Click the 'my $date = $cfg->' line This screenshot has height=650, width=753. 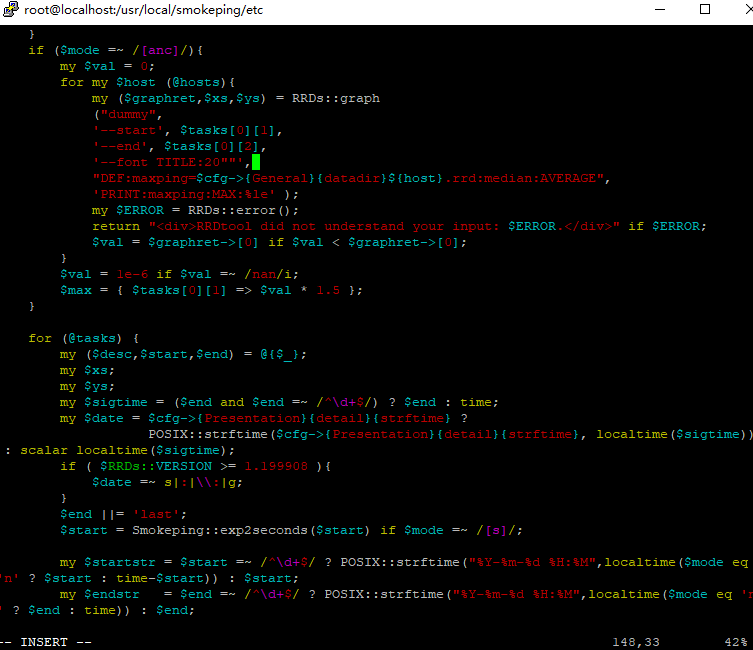pyautogui.click(x=264, y=419)
